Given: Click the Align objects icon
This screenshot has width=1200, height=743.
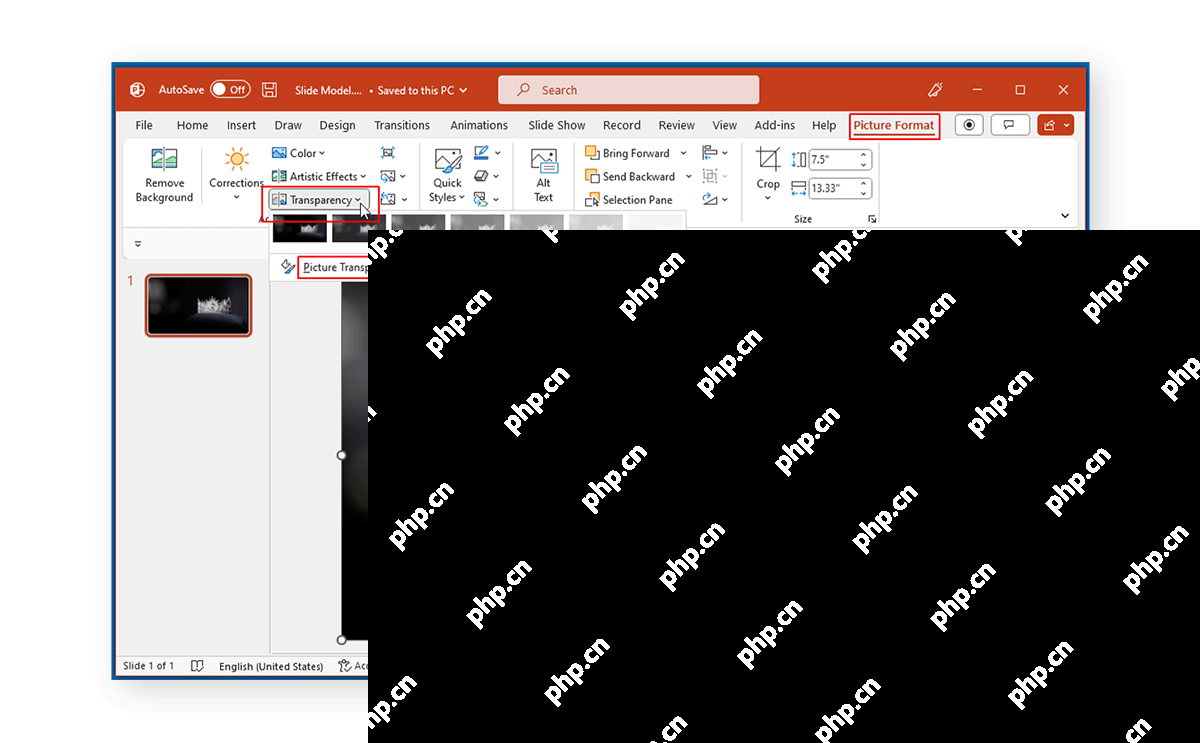Looking at the screenshot, I should pos(711,153).
